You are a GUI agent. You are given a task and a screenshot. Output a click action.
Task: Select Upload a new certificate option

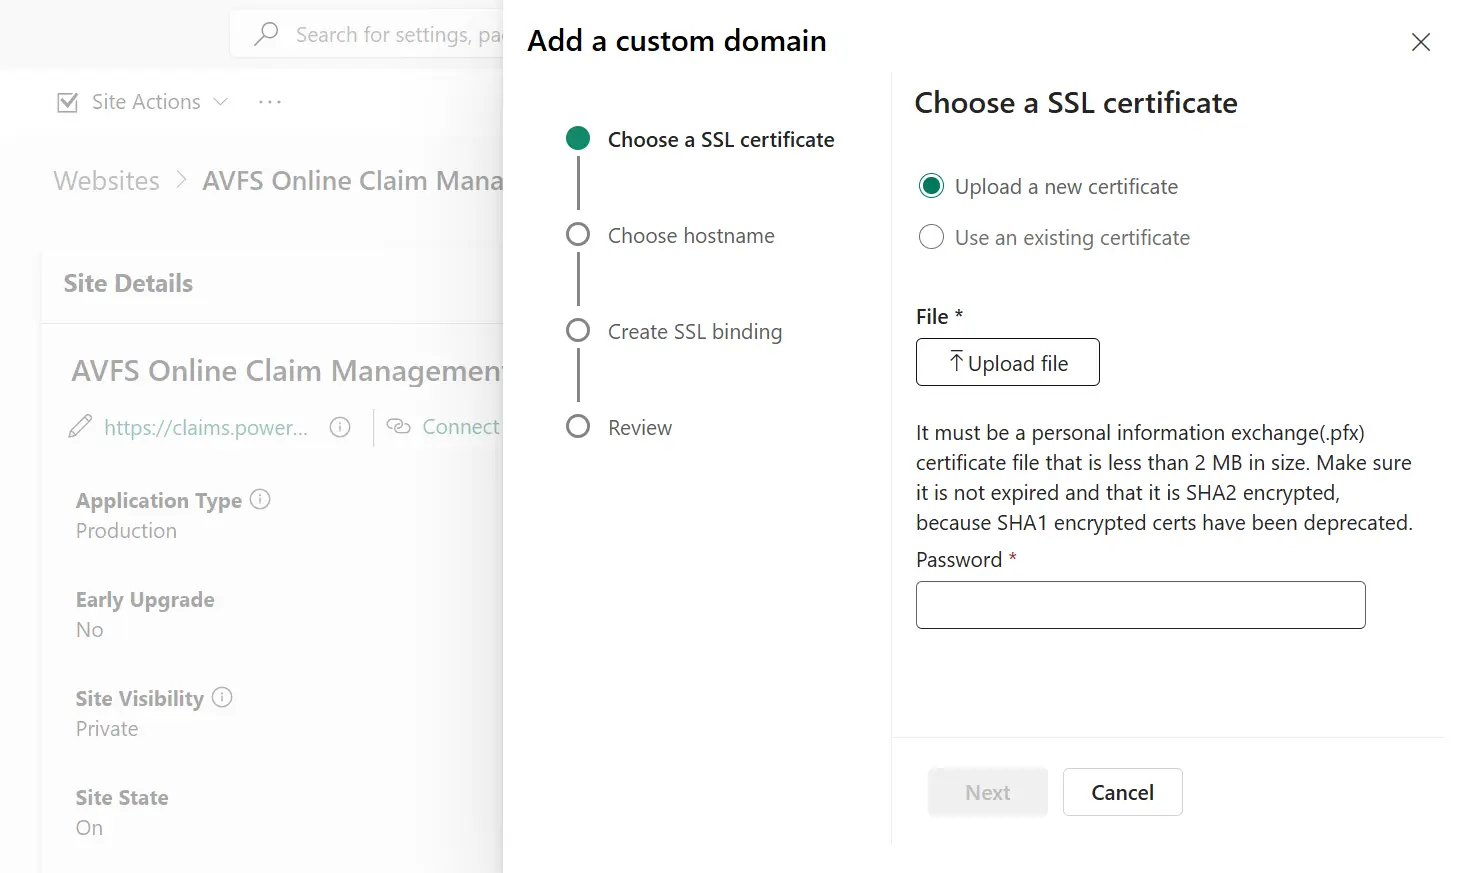click(931, 186)
